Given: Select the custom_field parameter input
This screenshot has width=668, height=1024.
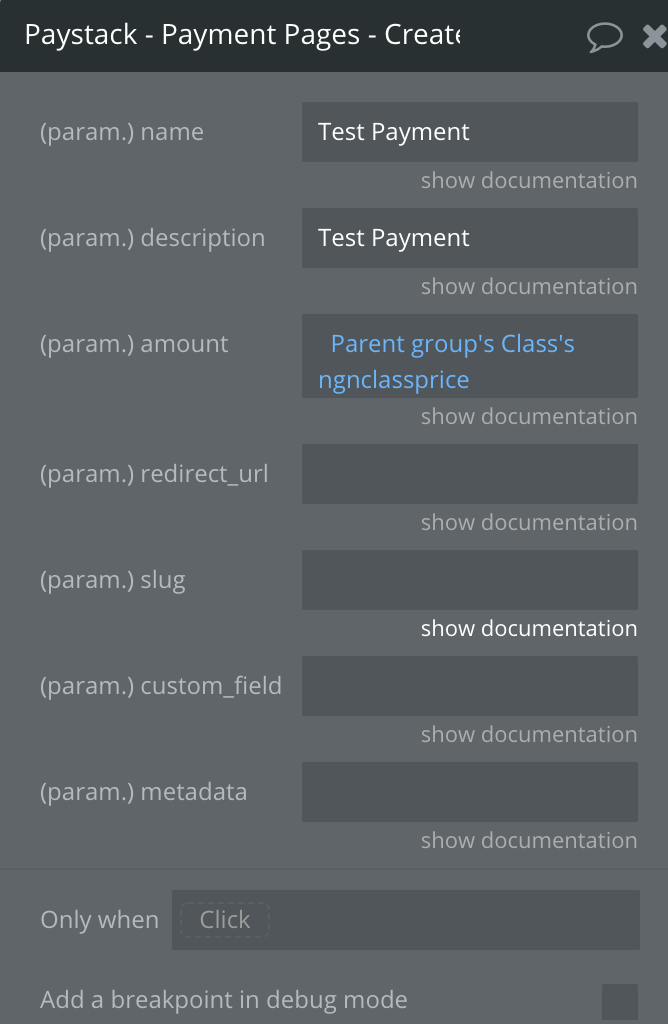Looking at the screenshot, I should pyautogui.click(x=469, y=686).
